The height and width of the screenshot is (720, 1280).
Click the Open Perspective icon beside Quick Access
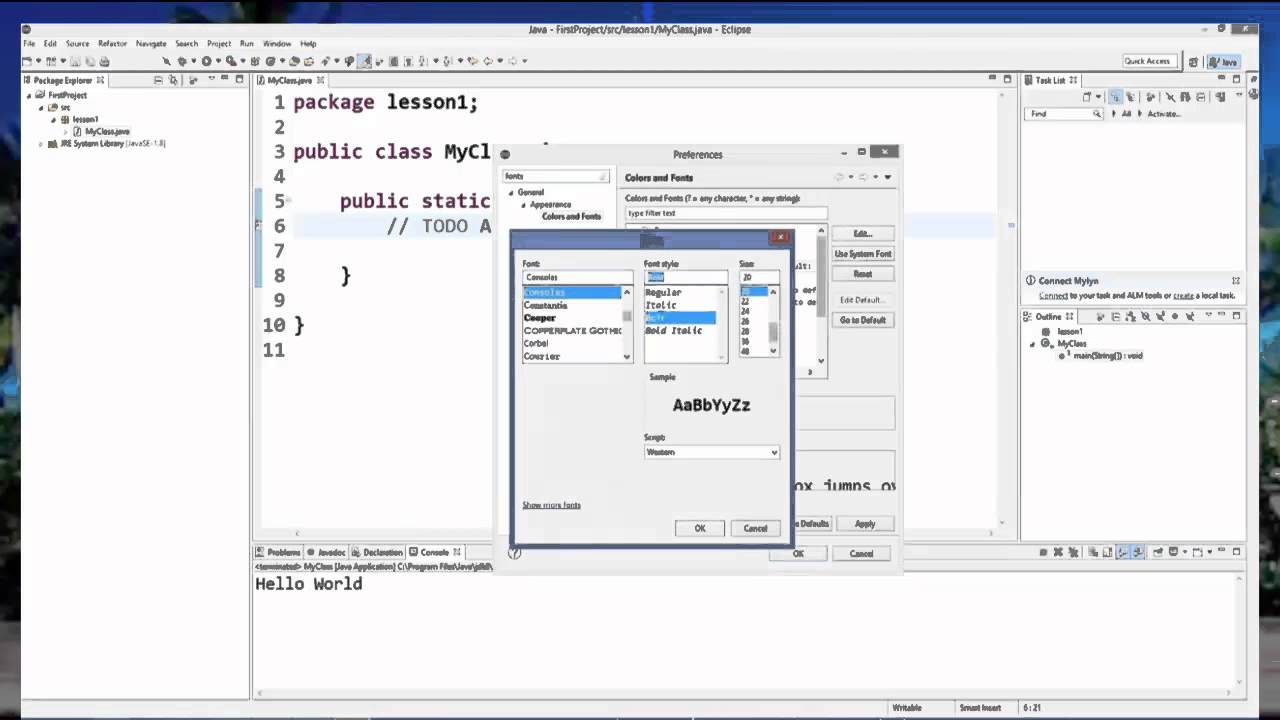click(x=1193, y=62)
